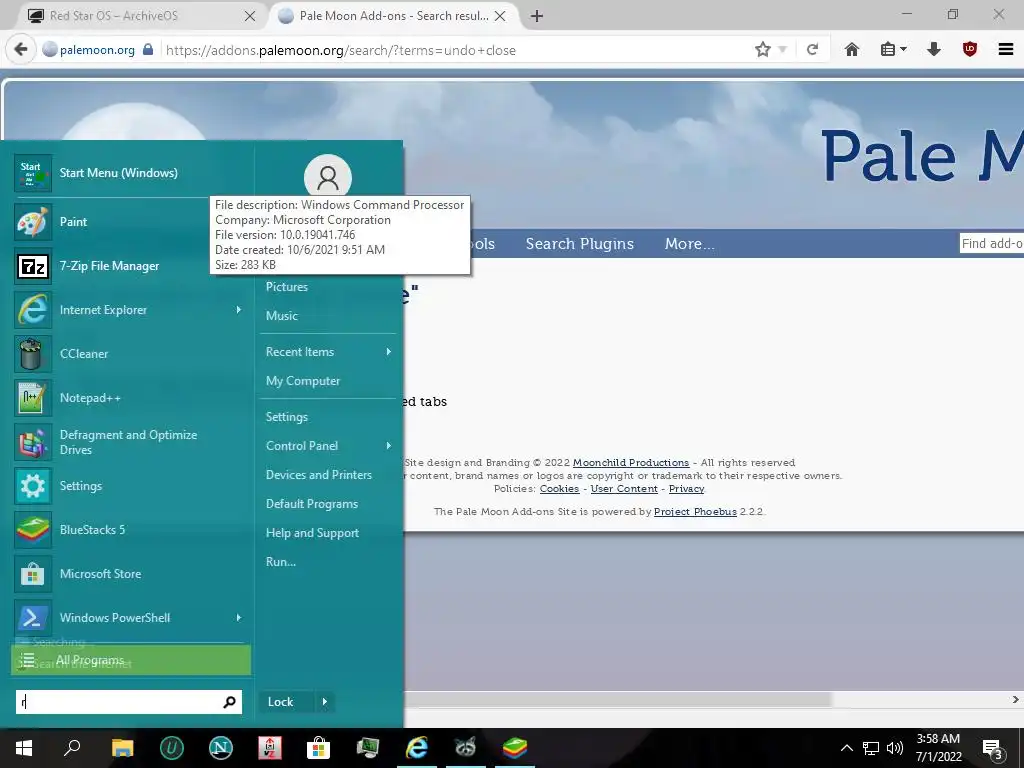The height and width of the screenshot is (768, 1024).
Task: Open User Content policy link
Action: click(624, 488)
